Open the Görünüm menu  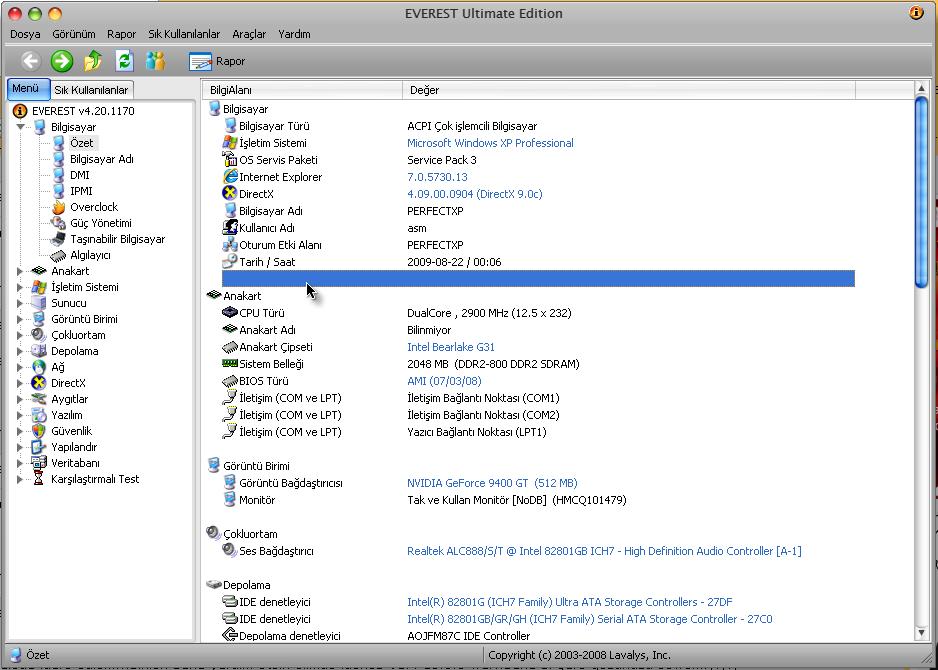[74, 34]
